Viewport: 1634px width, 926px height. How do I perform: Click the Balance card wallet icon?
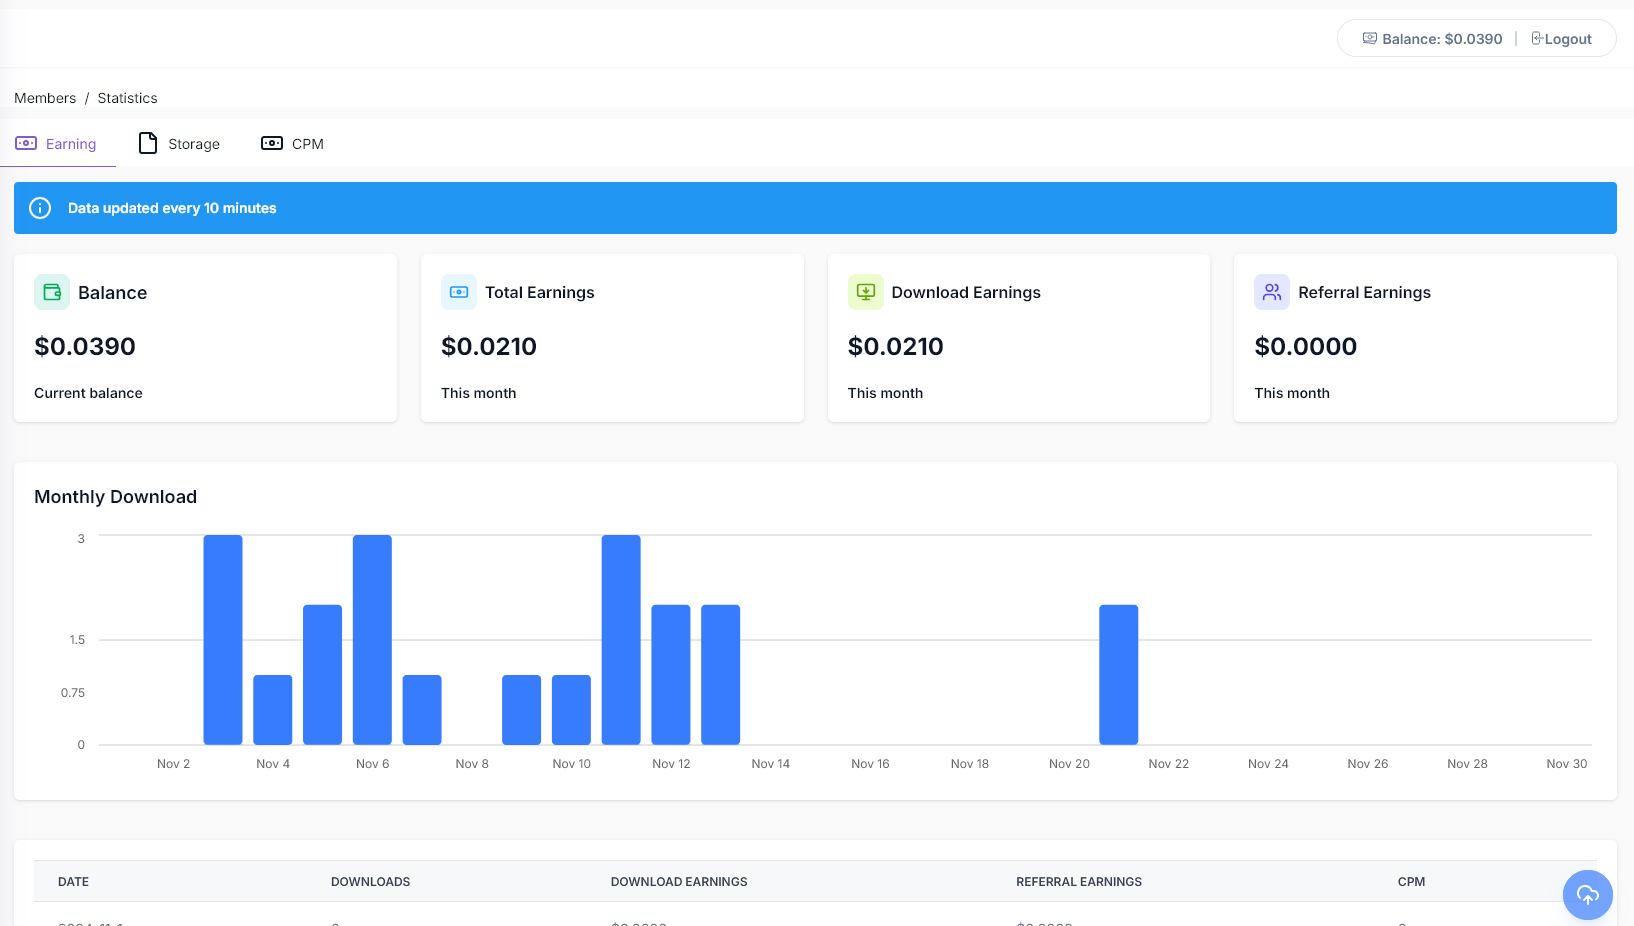pyautogui.click(x=52, y=292)
